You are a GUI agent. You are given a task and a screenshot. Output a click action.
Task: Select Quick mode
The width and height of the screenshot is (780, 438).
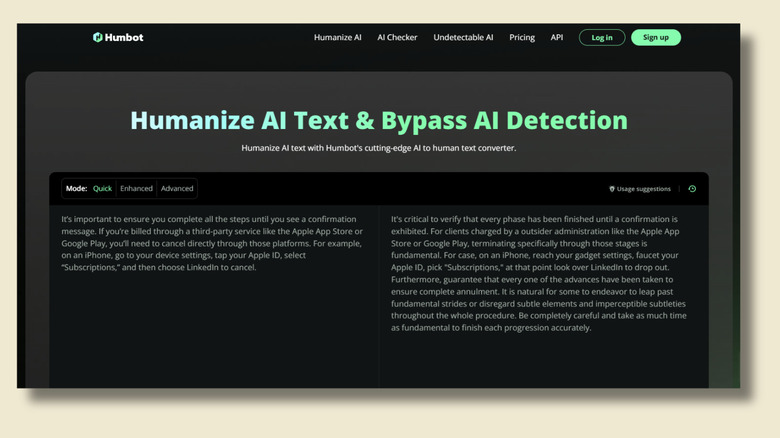click(x=102, y=189)
